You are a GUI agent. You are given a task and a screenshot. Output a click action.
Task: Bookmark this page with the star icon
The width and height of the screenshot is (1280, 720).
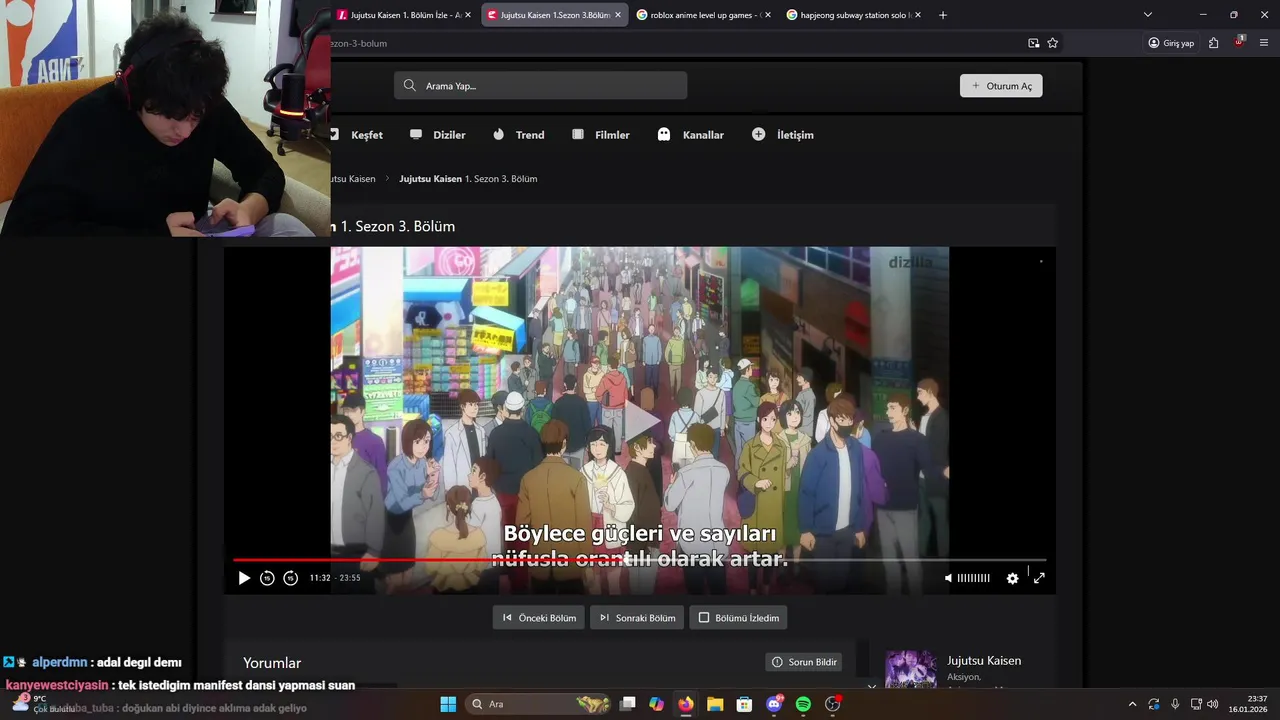click(x=1053, y=43)
